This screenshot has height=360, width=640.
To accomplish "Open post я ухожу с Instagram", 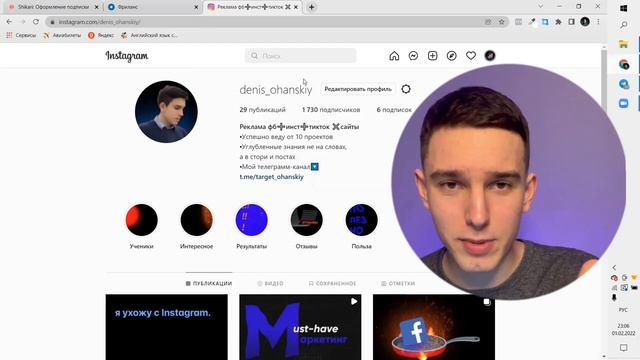I will [x=167, y=327].
